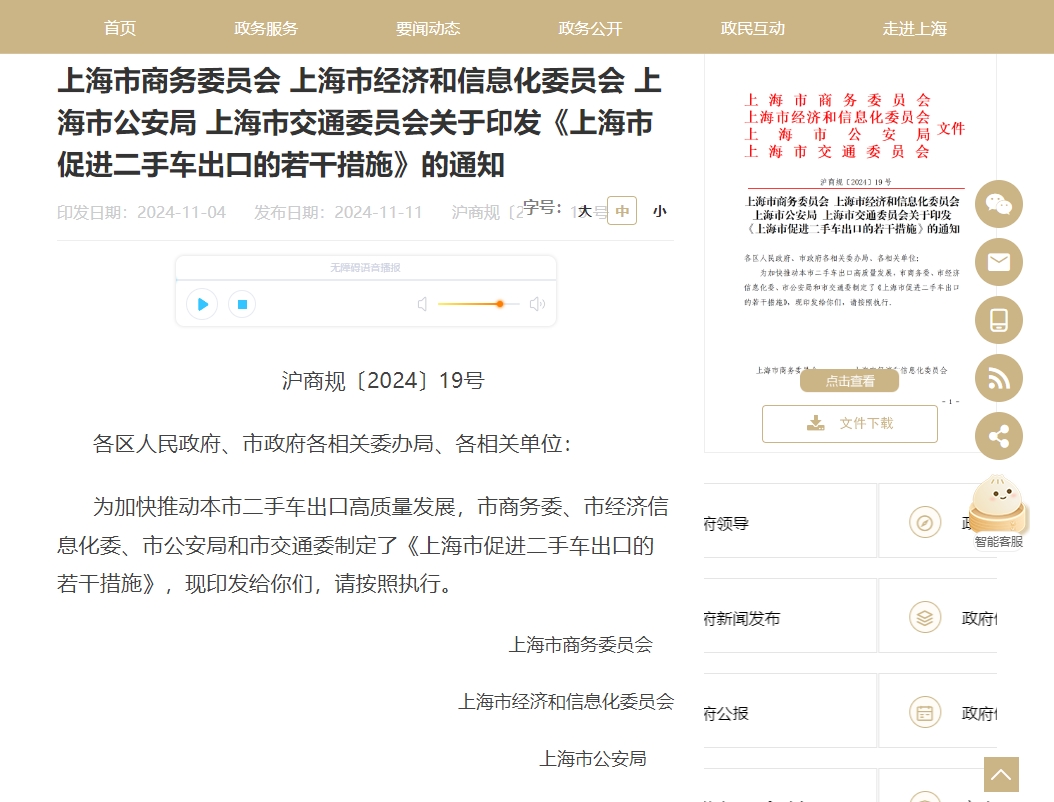This screenshot has height=802, width=1054.
Task: Click 点击查看 to view the document
Action: [848, 380]
